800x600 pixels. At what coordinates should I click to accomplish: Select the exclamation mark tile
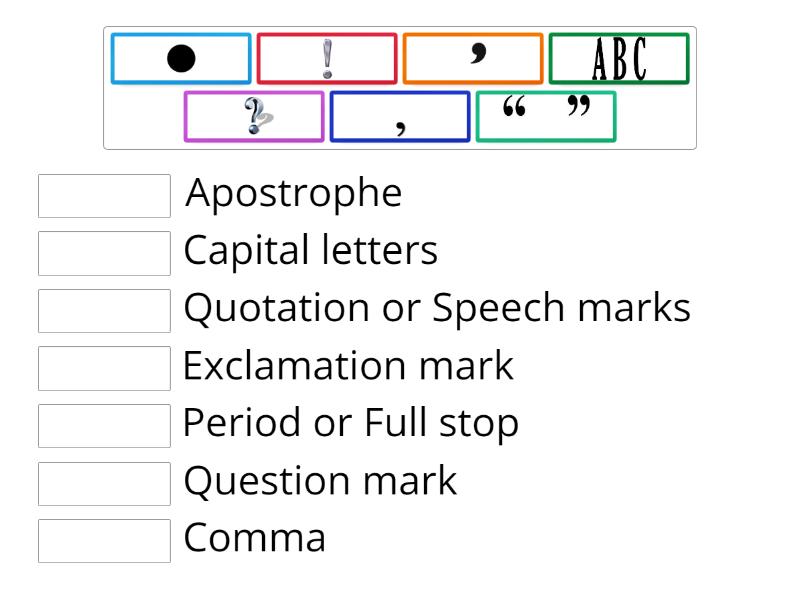327,59
